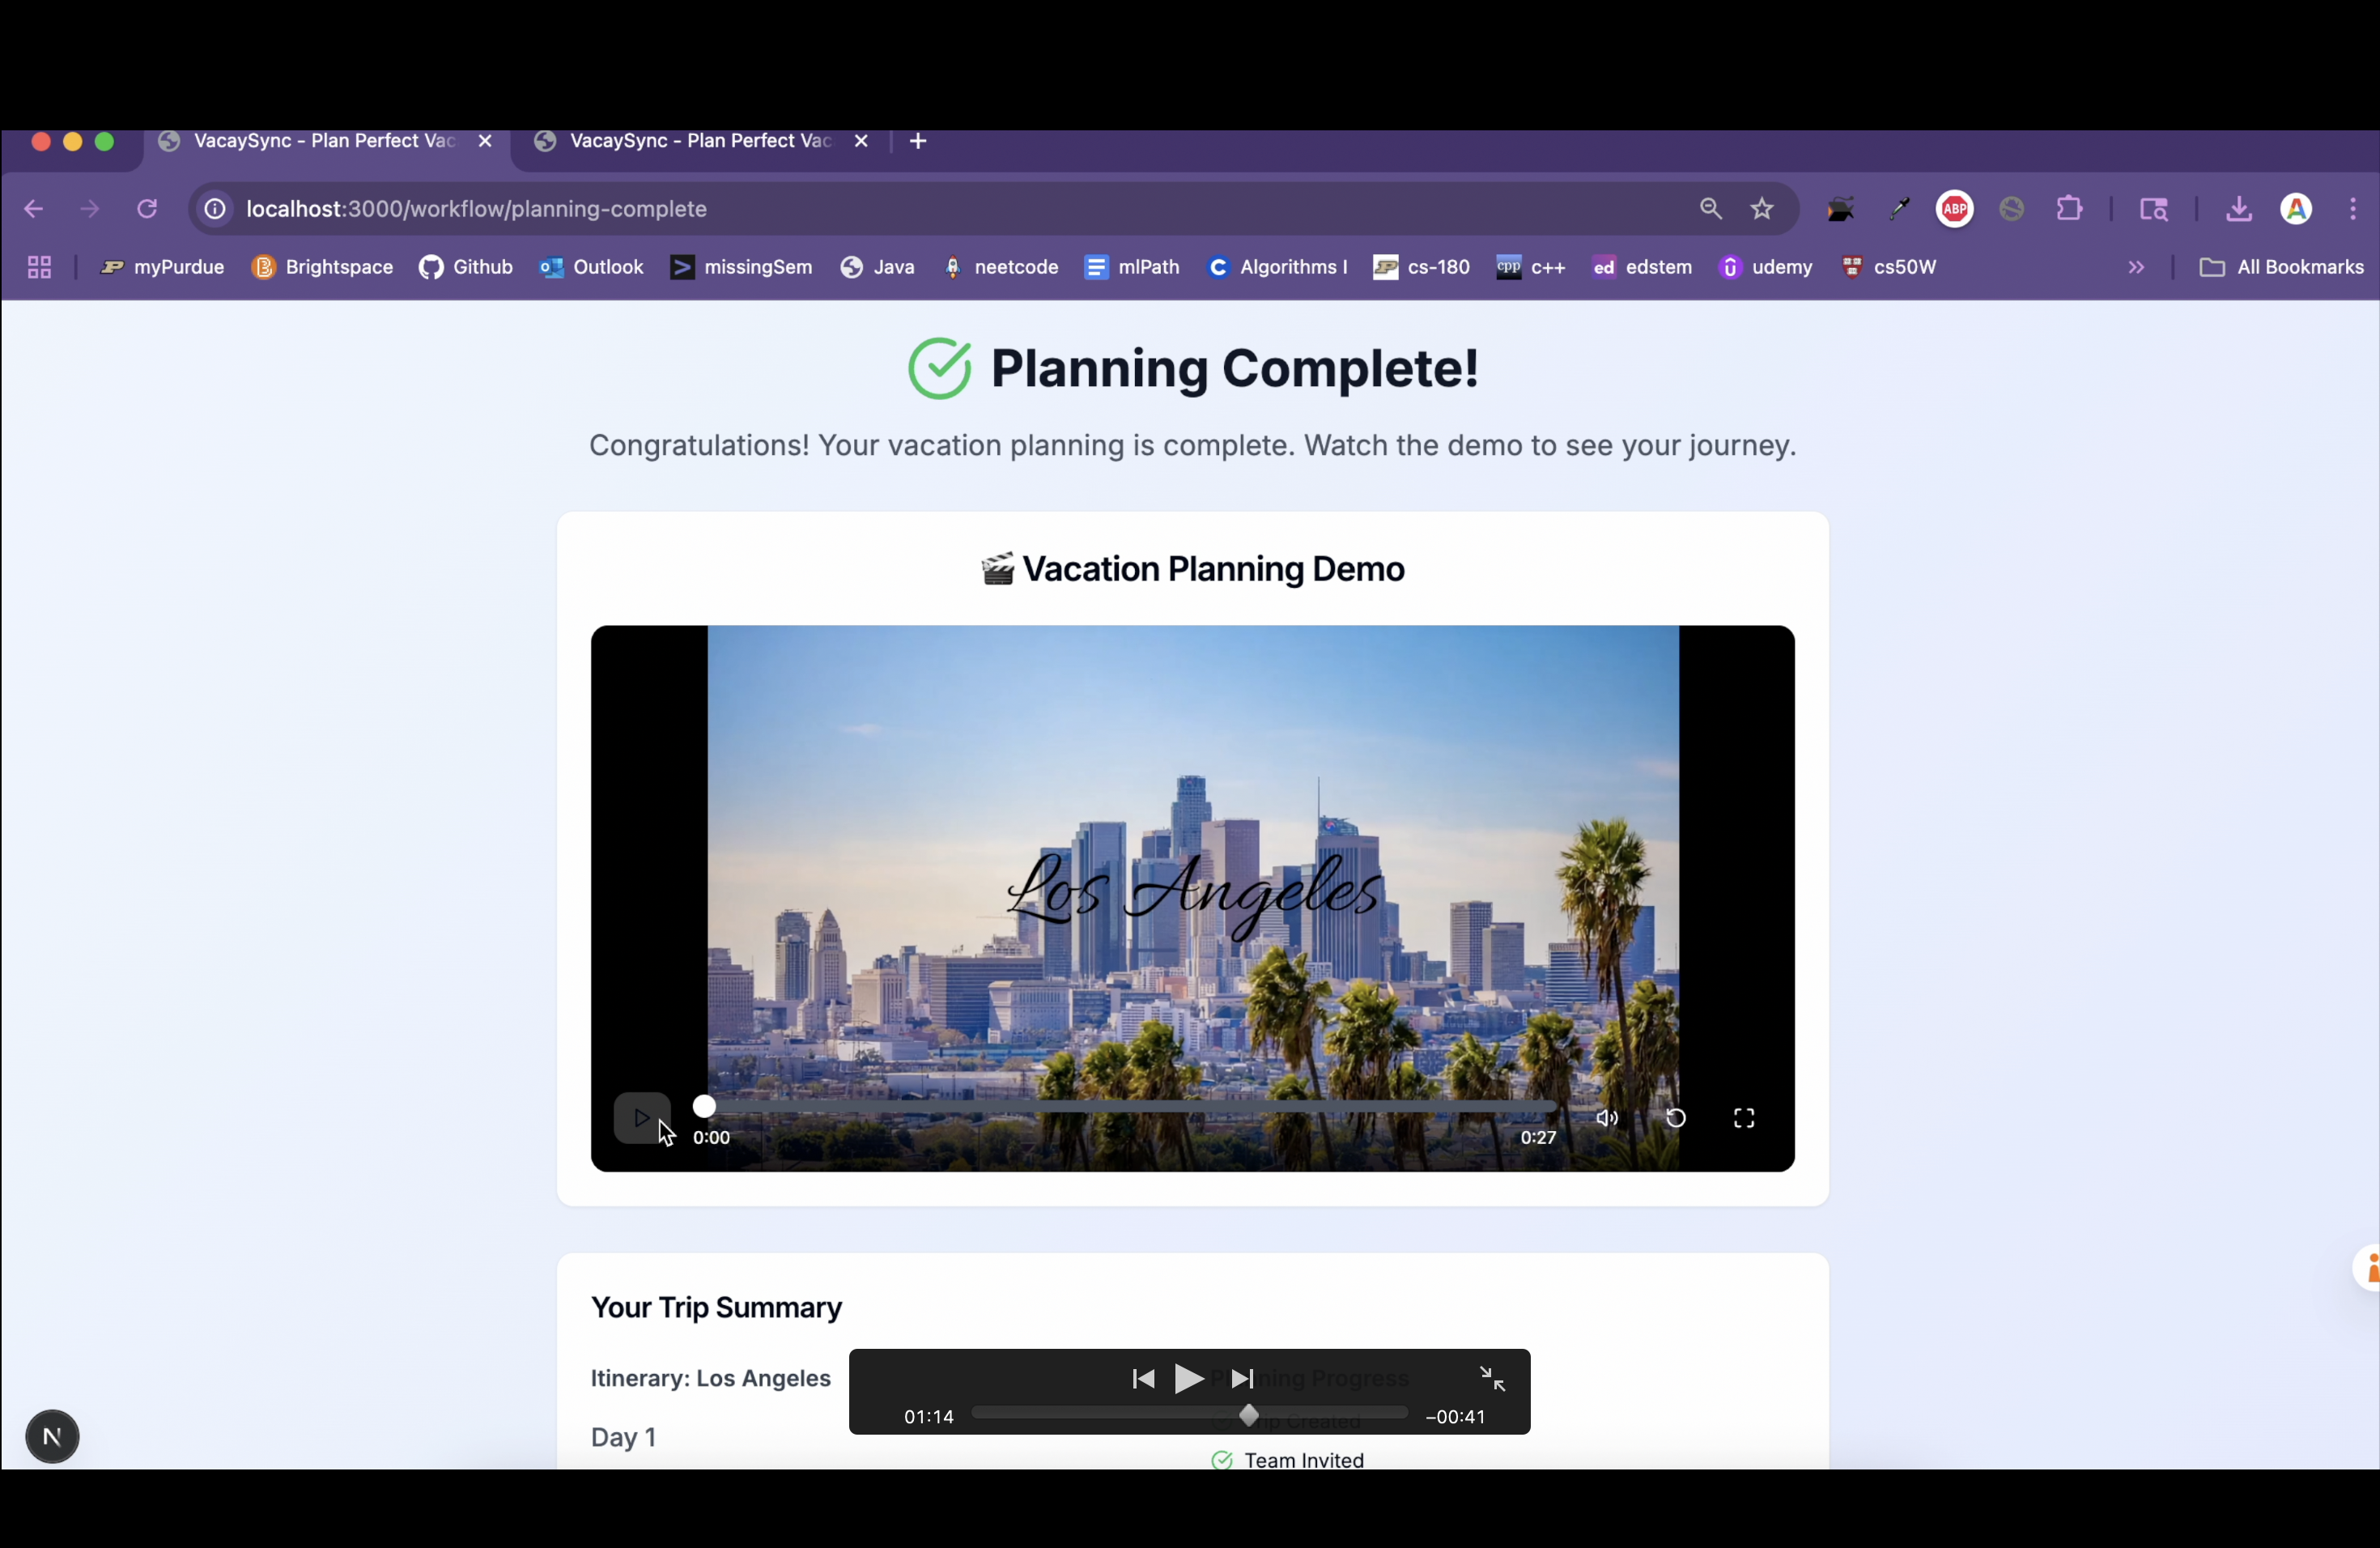Bookmark this page with the star icon

[x=1762, y=209]
